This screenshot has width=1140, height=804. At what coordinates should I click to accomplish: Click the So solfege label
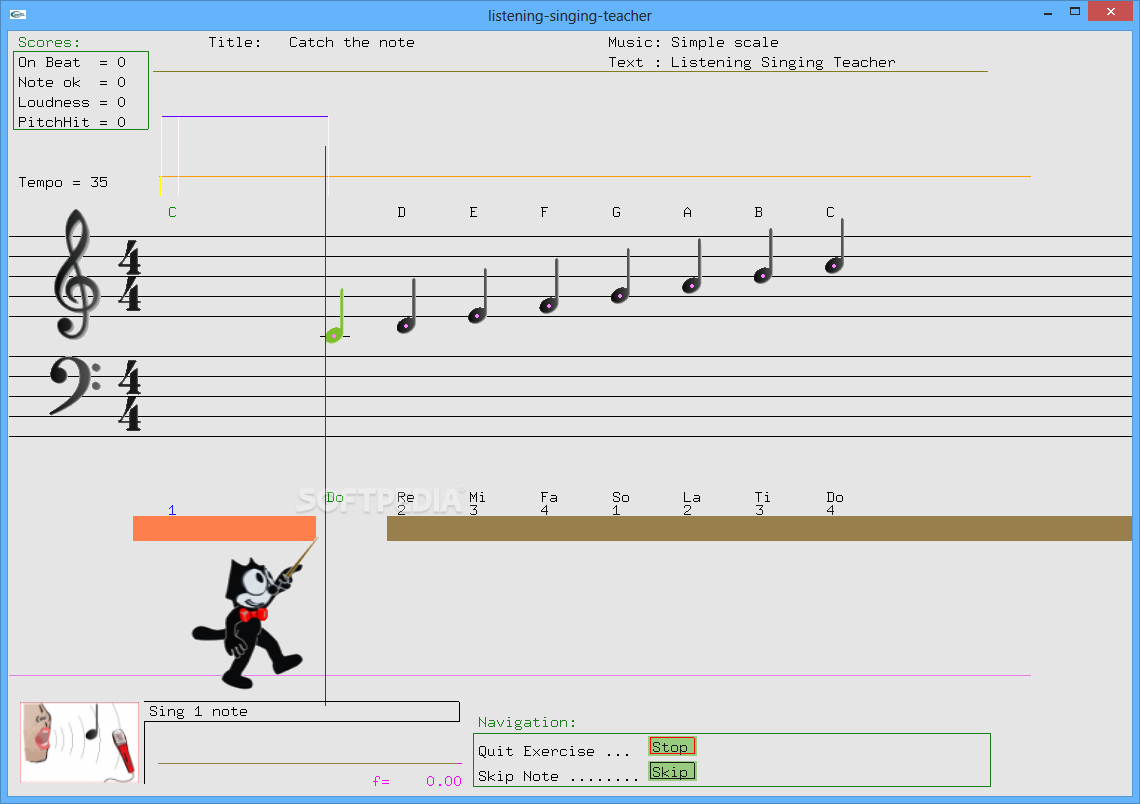click(x=620, y=497)
